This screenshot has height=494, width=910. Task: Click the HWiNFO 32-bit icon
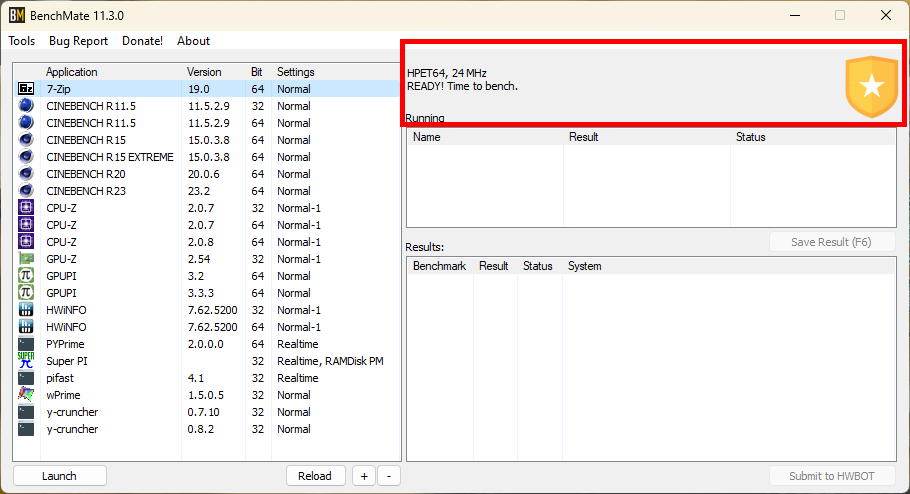pyautogui.click(x=26, y=309)
